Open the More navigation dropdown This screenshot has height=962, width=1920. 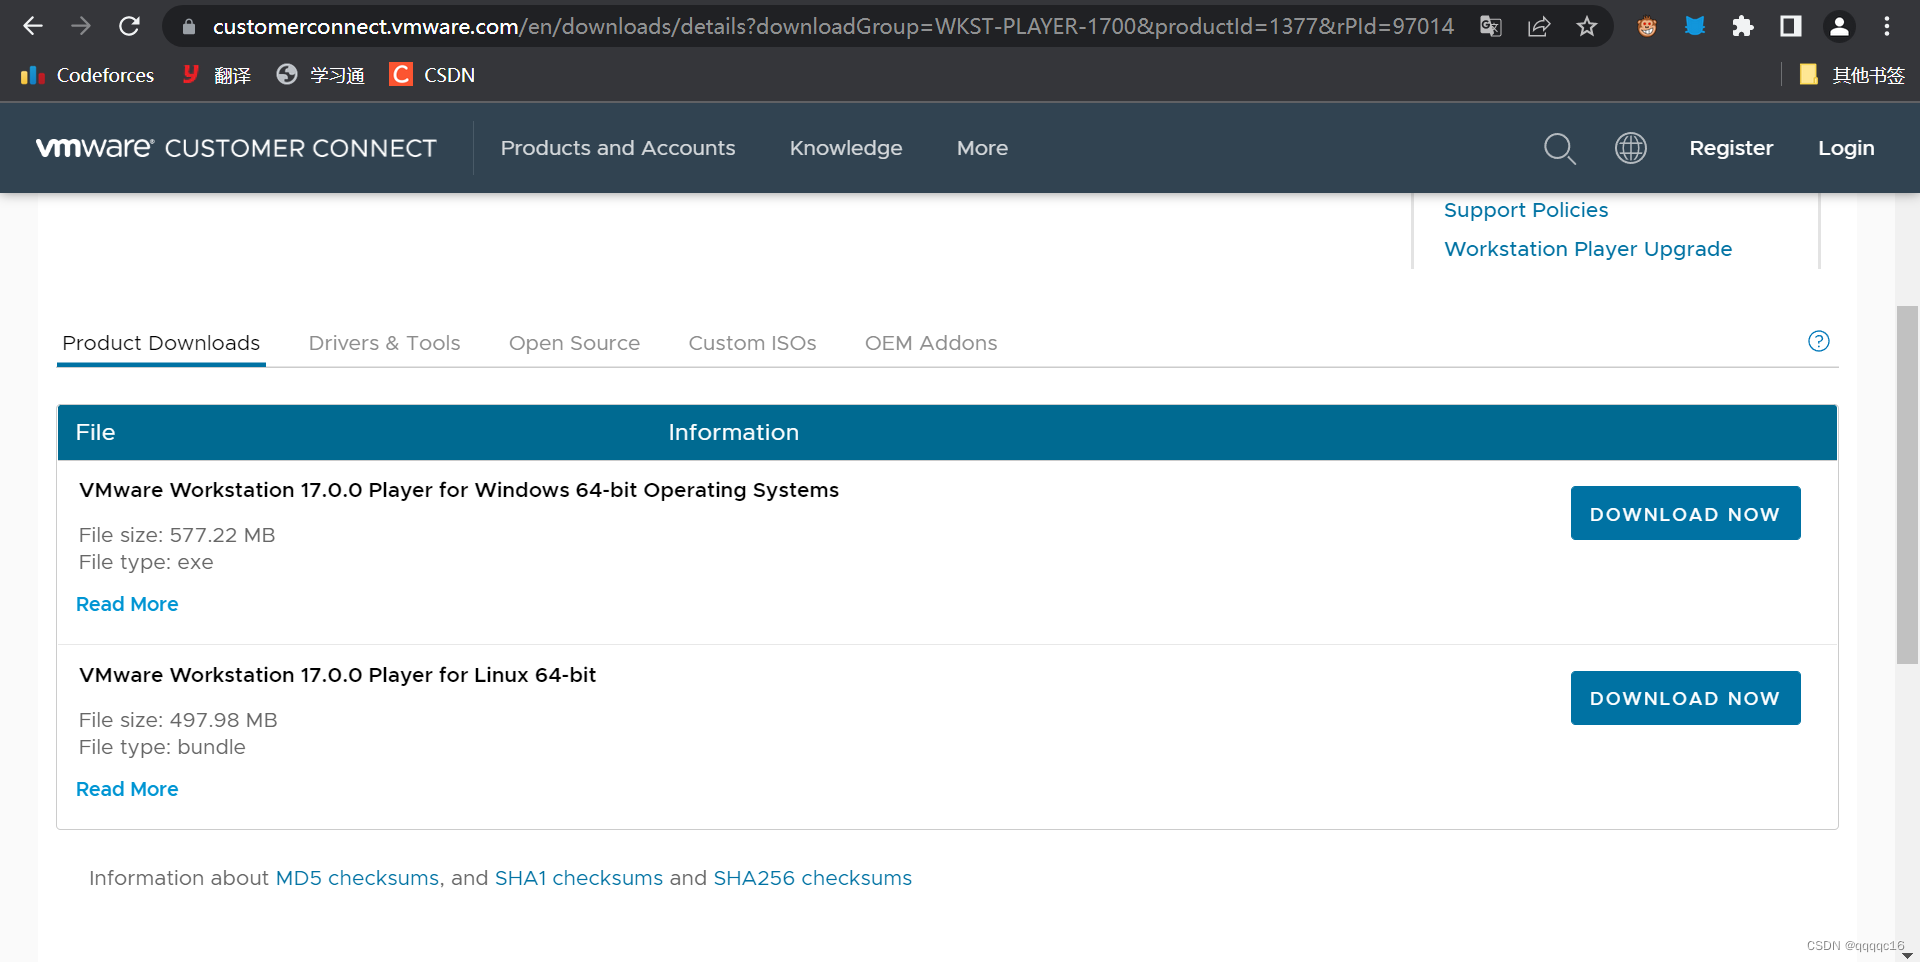981,148
